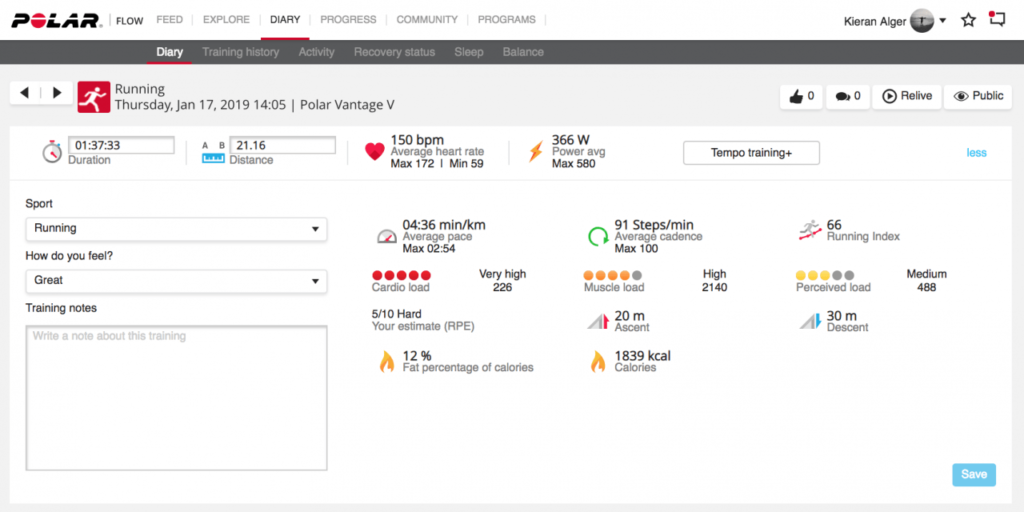Viewport: 1024px width, 512px height.
Task: Click the Save button
Action: pyautogui.click(x=973, y=474)
